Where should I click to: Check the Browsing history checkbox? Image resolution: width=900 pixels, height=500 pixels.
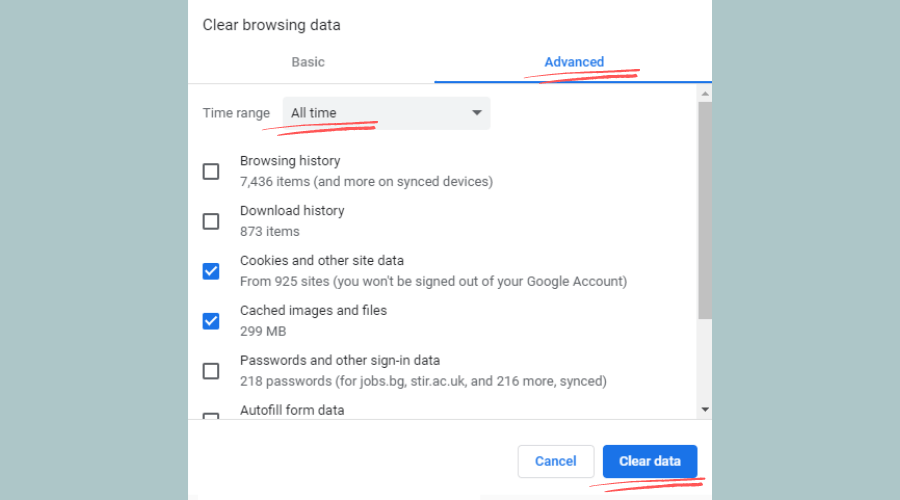click(211, 171)
